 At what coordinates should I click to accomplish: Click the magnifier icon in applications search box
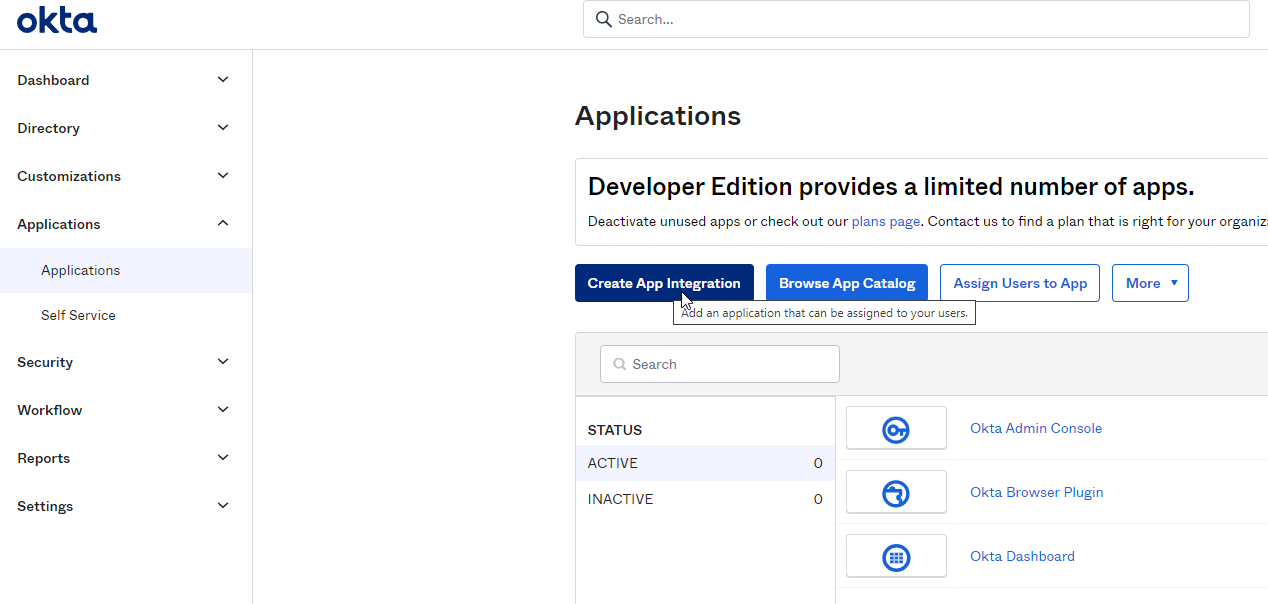click(x=620, y=365)
